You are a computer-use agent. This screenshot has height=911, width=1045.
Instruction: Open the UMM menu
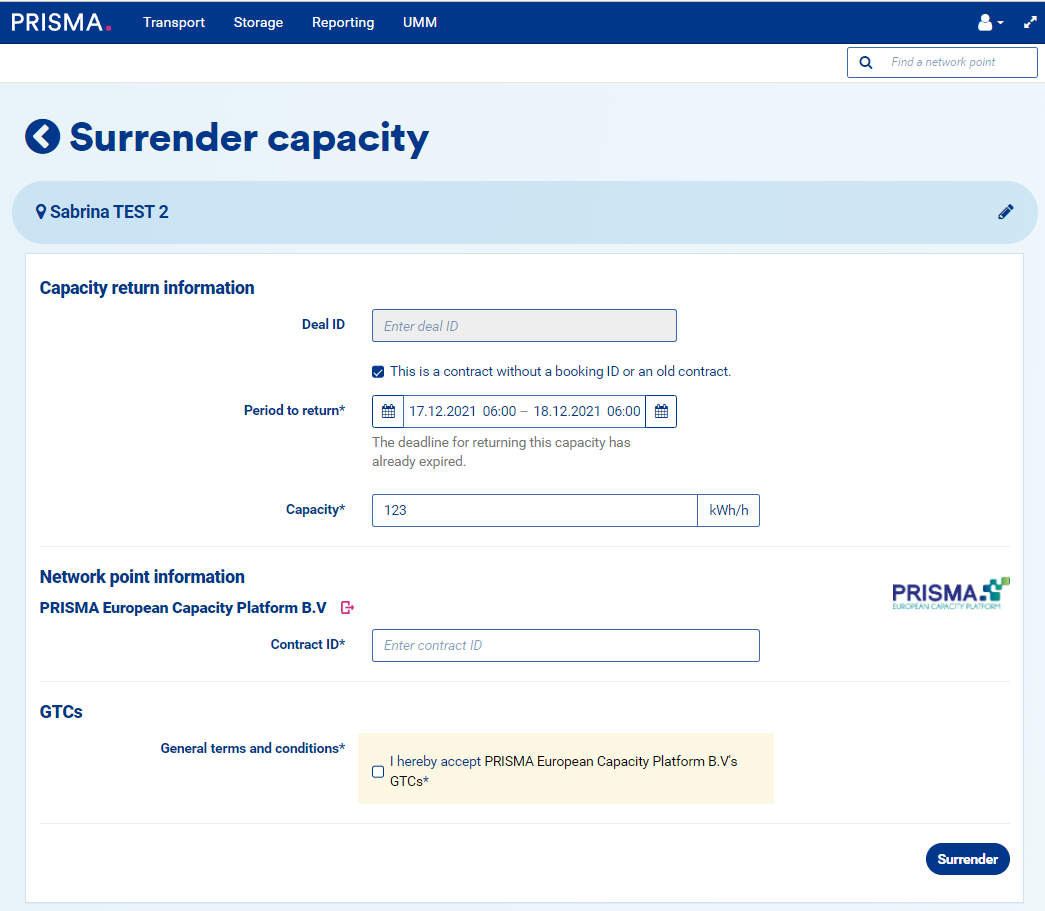[x=420, y=22]
